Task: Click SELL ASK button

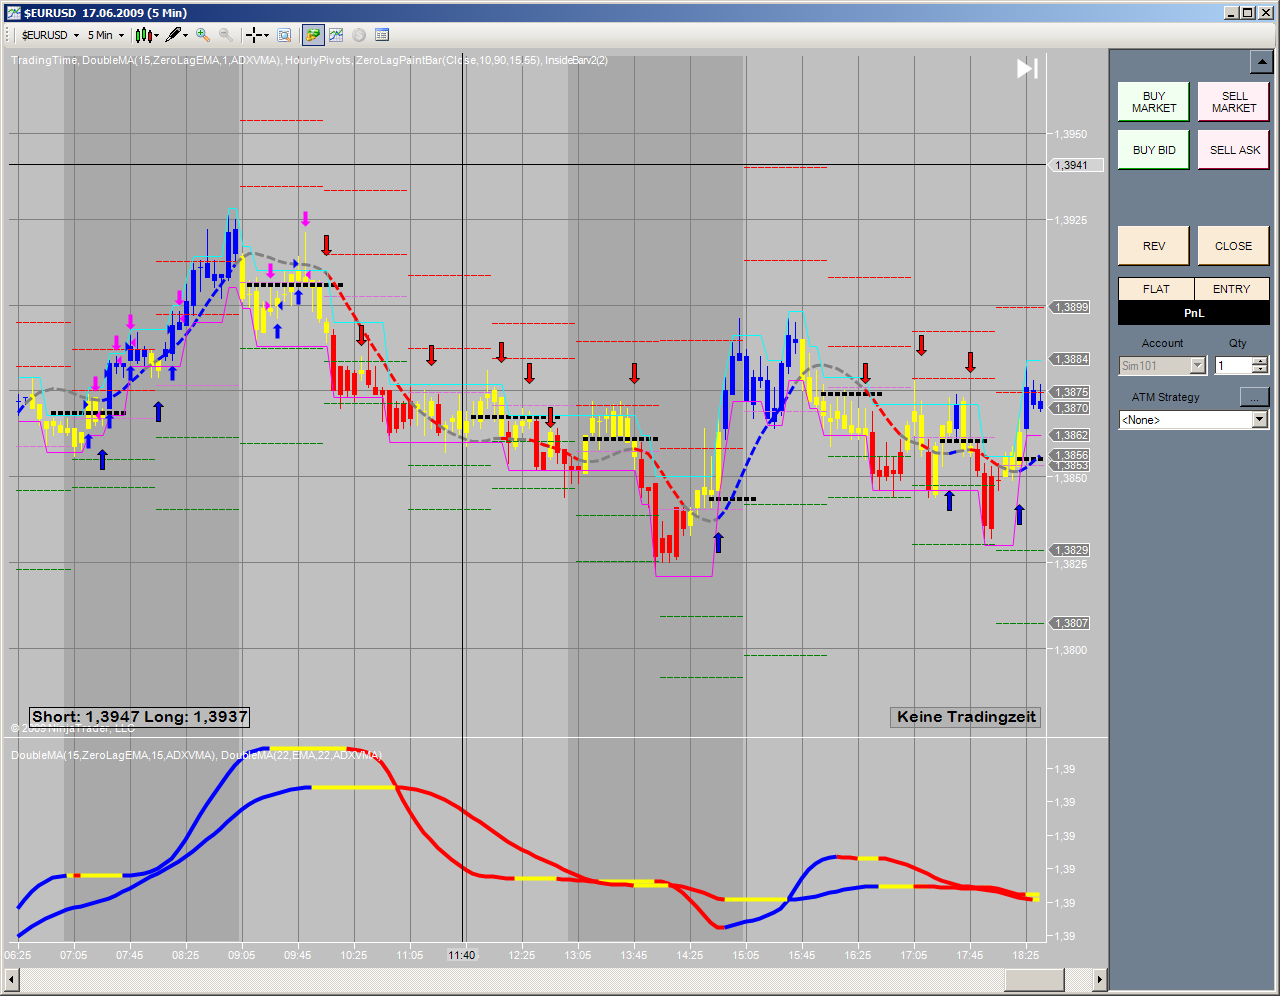Action: [1234, 150]
